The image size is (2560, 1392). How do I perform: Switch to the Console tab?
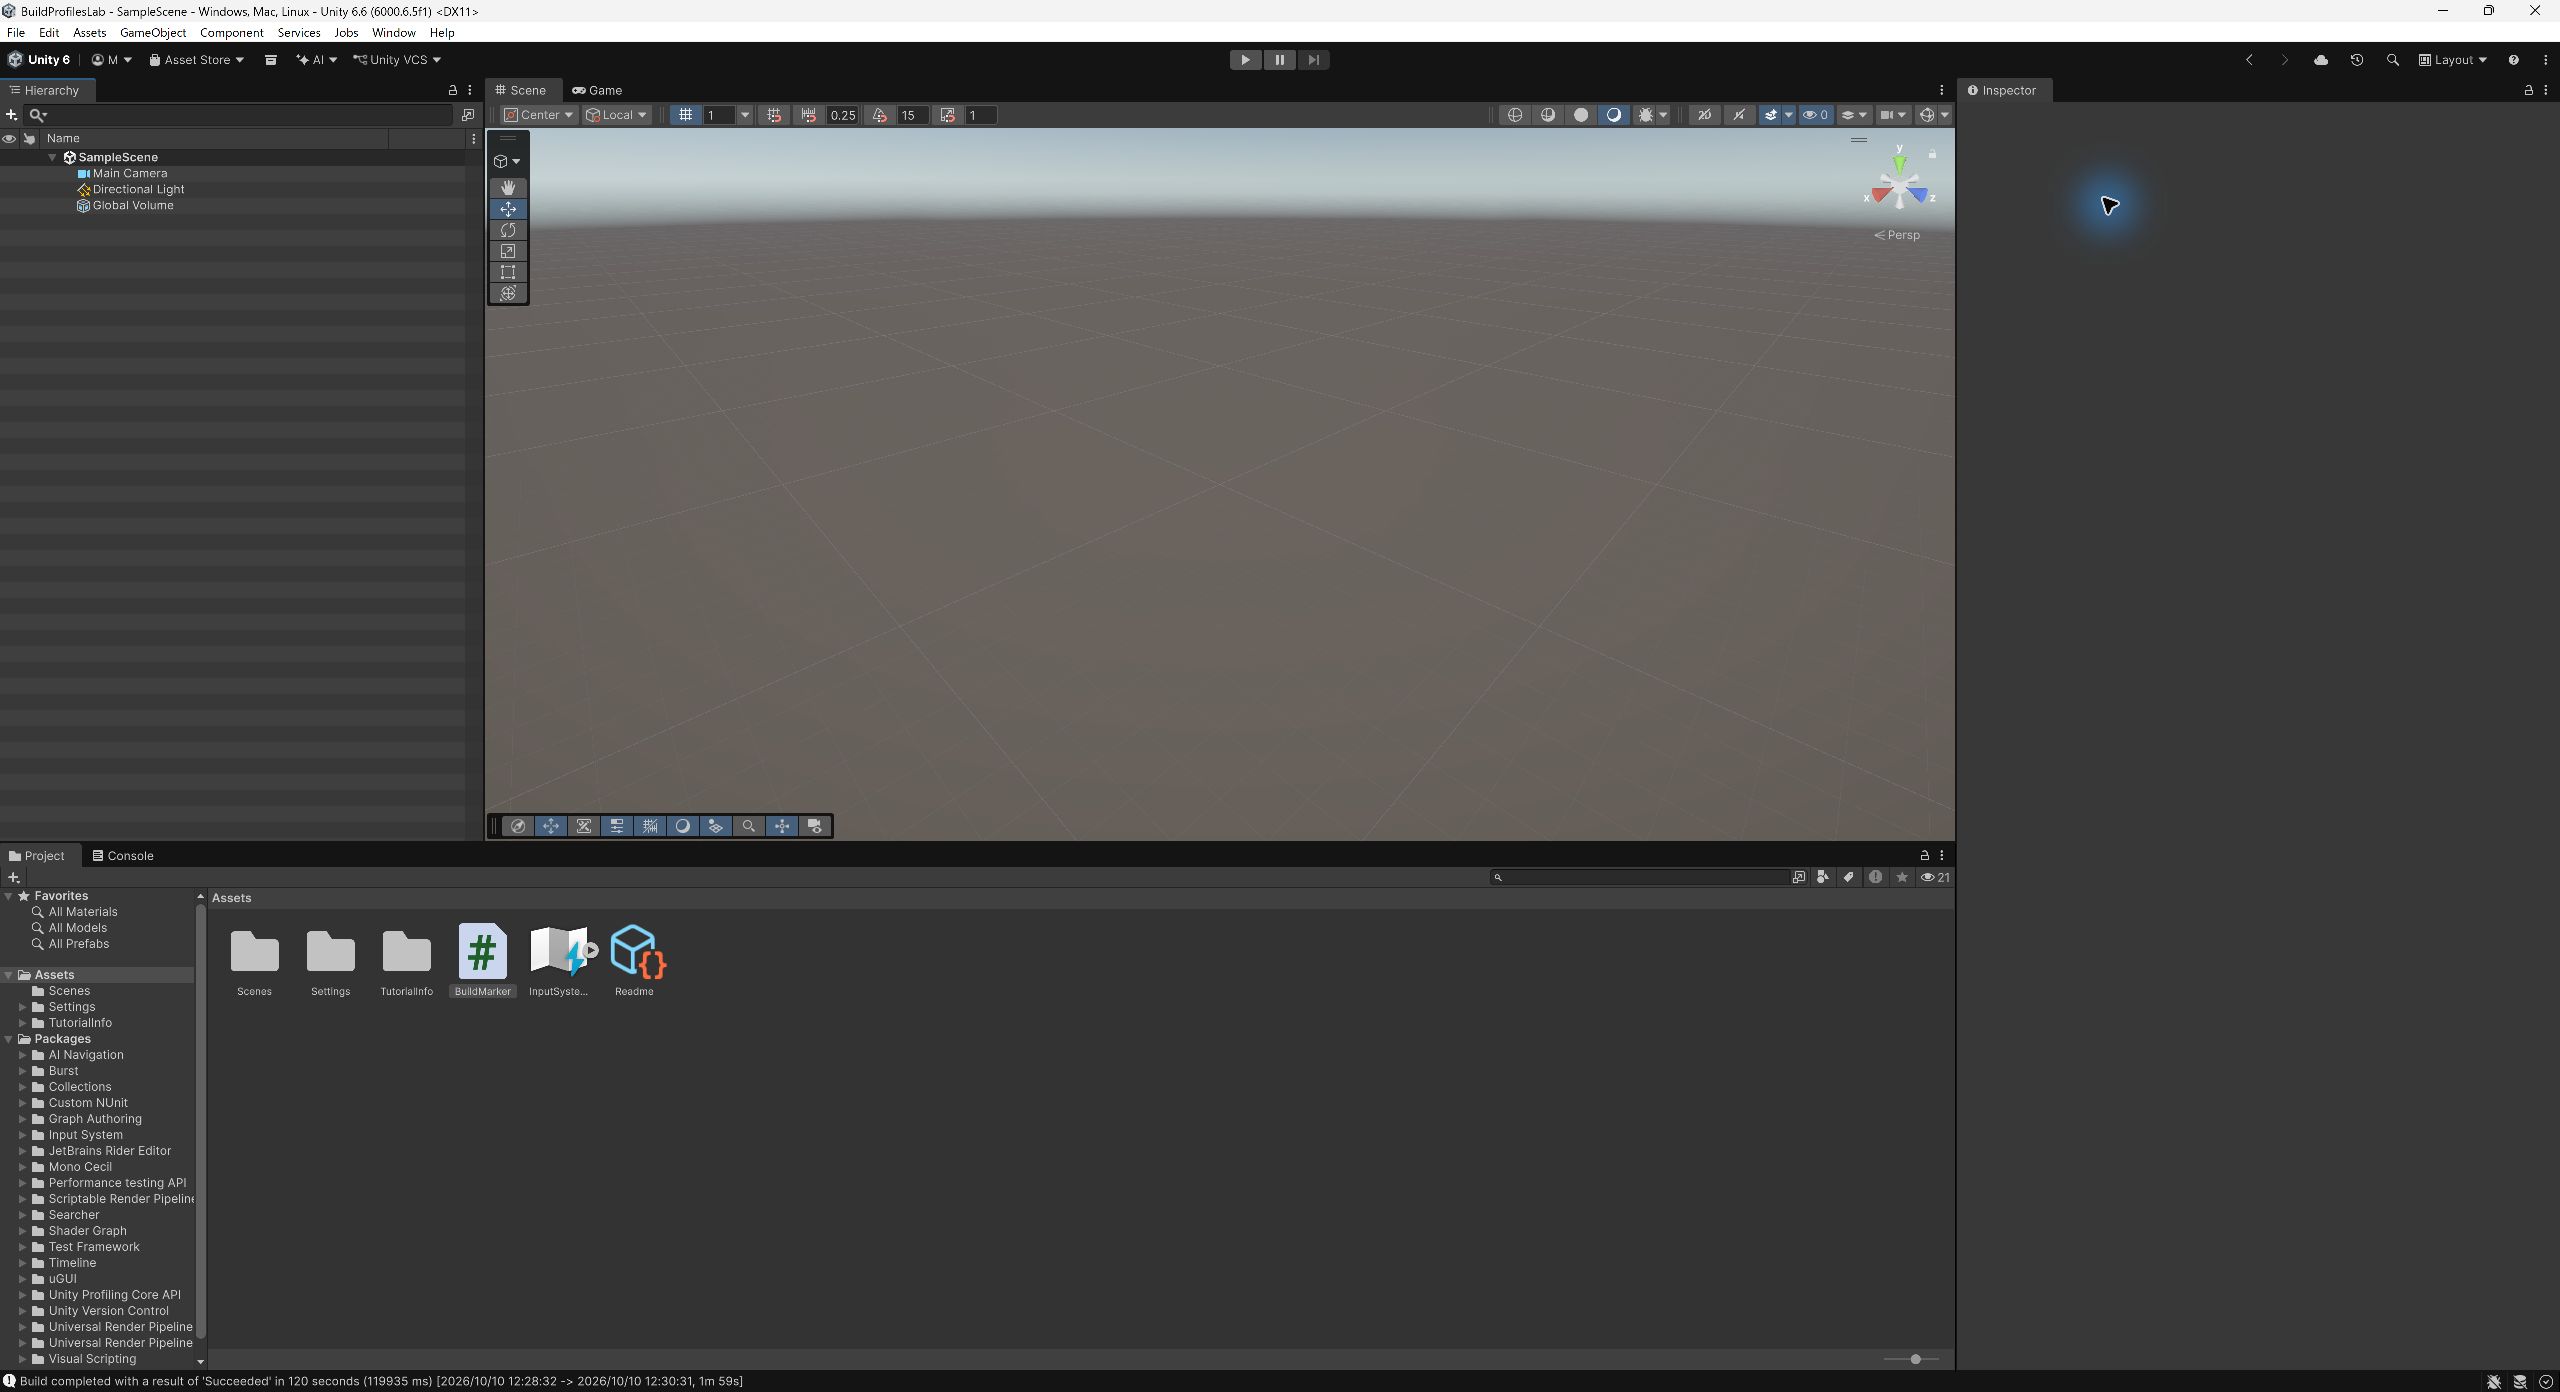[122, 856]
